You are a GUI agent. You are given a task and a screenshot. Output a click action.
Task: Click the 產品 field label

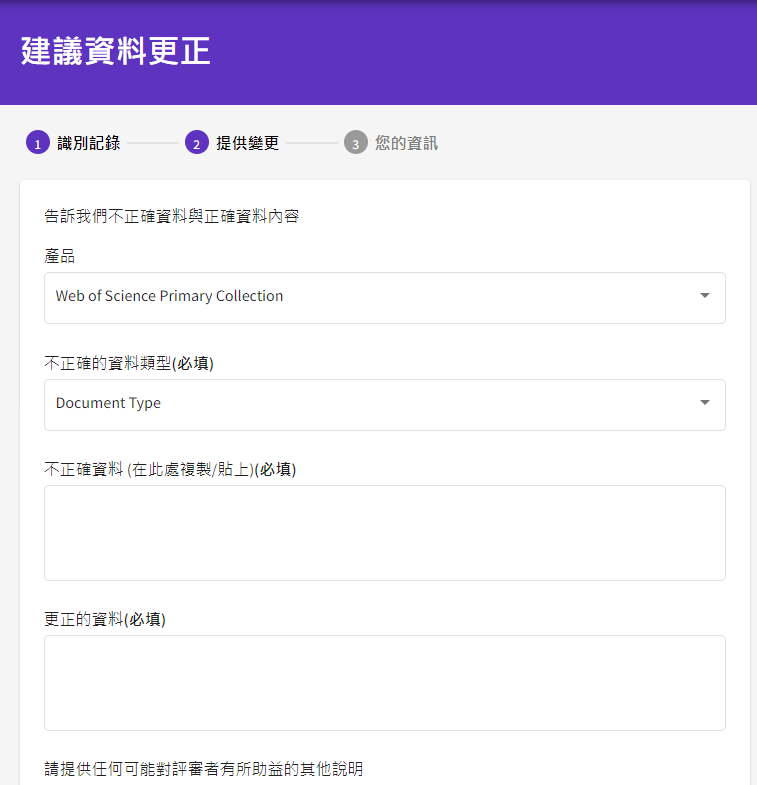click(x=59, y=256)
